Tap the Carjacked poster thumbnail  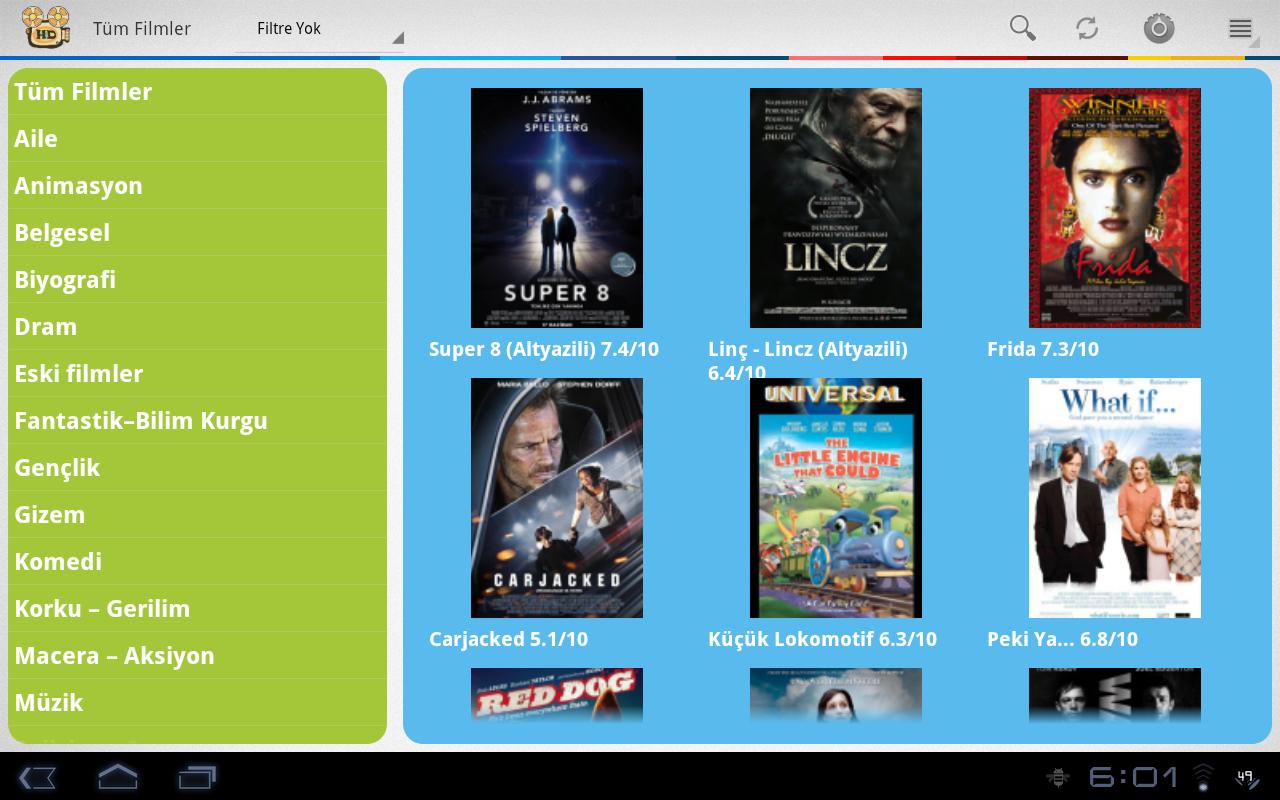click(557, 498)
